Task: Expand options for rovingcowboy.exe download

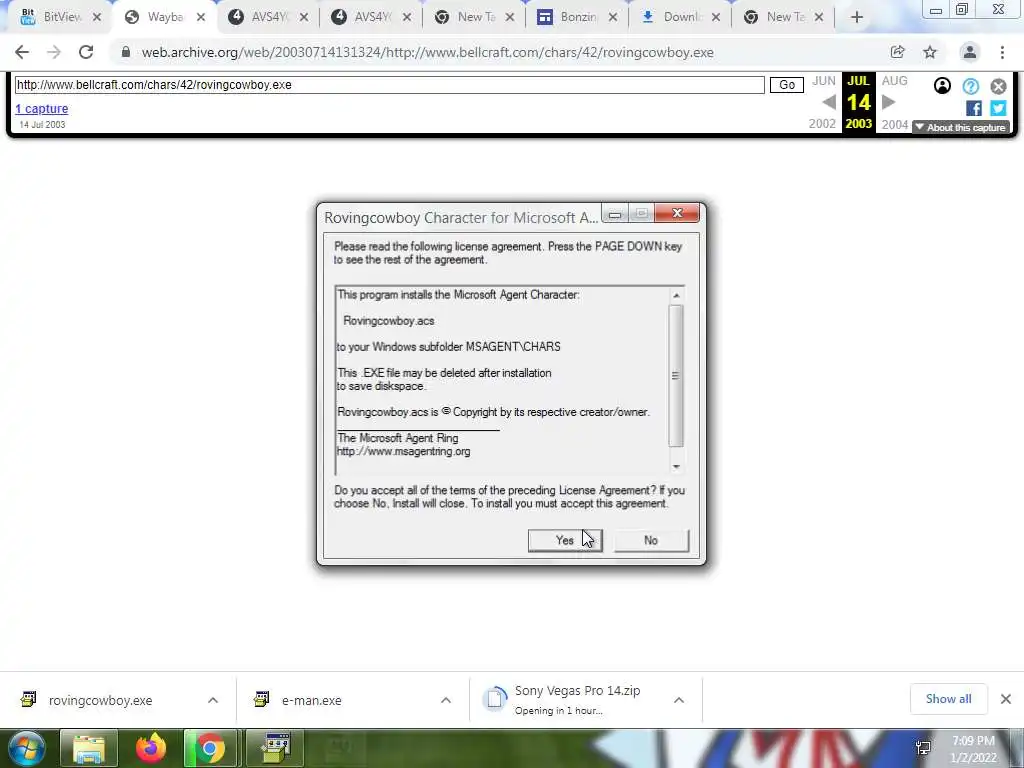Action: (213, 700)
